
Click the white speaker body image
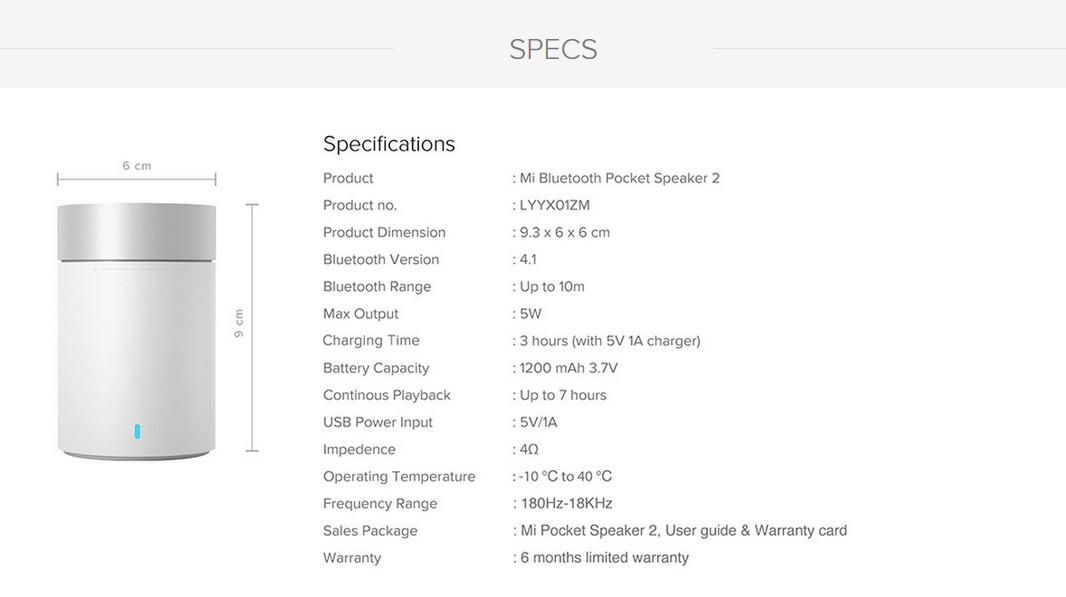tap(136, 350)
